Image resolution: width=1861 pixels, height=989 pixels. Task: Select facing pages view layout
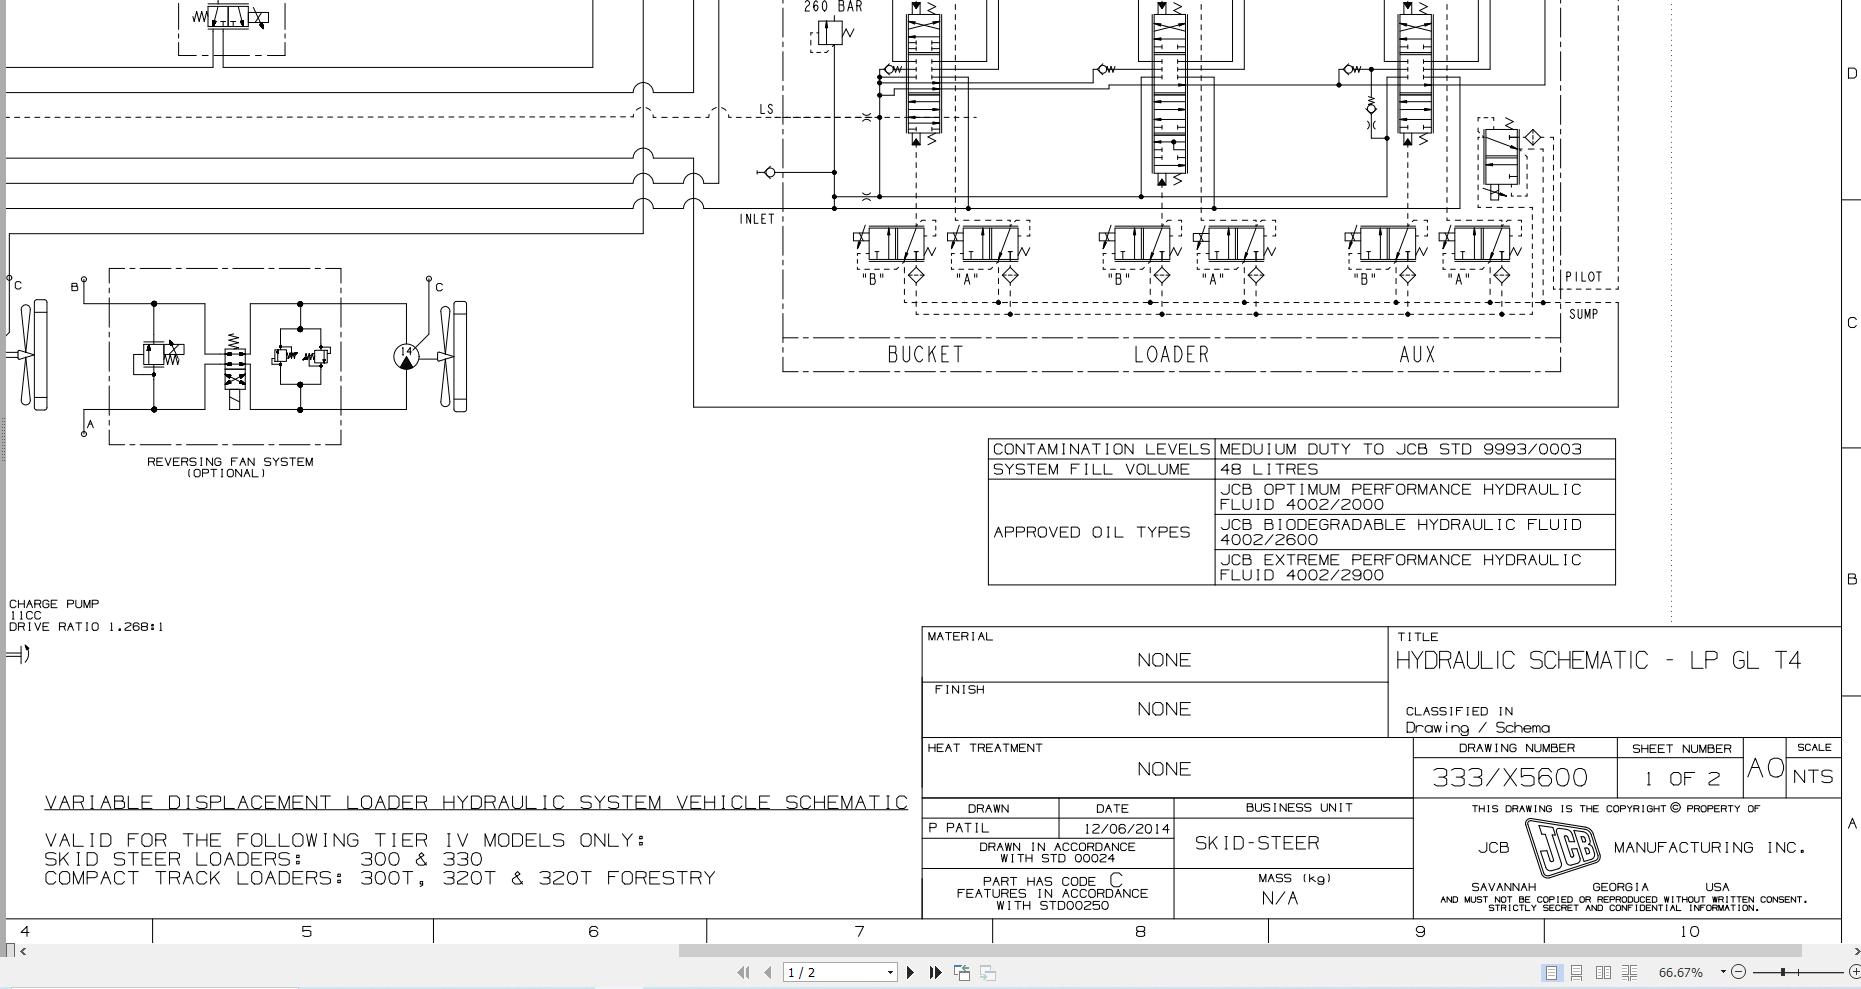1603,972
